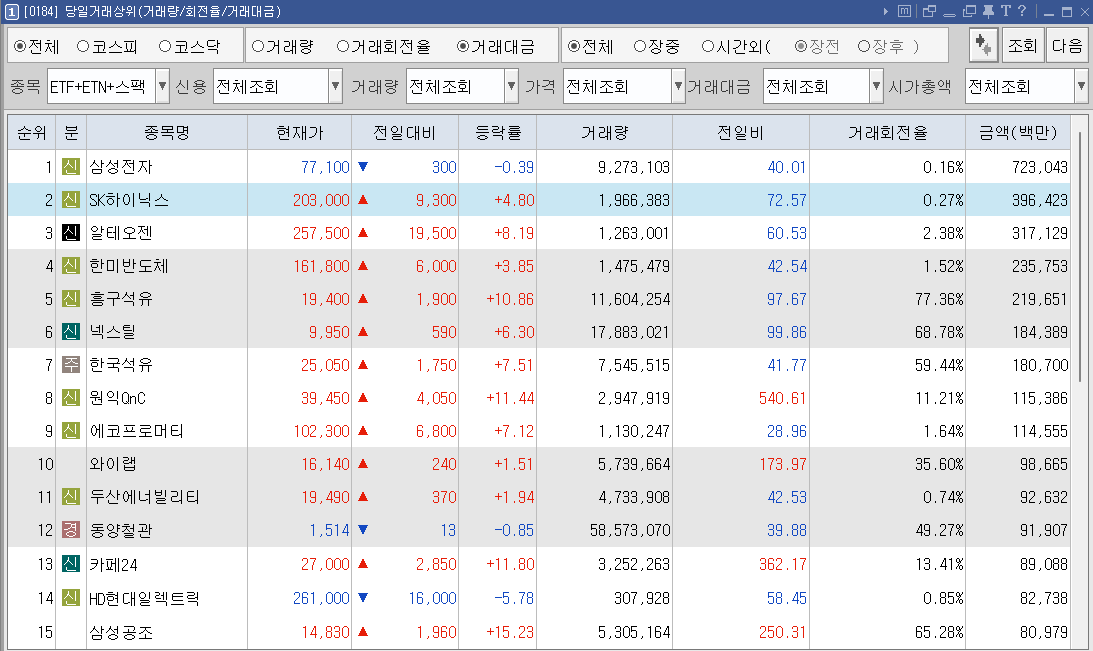1093x651 pixels.
Task: Click the overlapping-windows copy icon in title bar
Action: (x=969, y=11)
